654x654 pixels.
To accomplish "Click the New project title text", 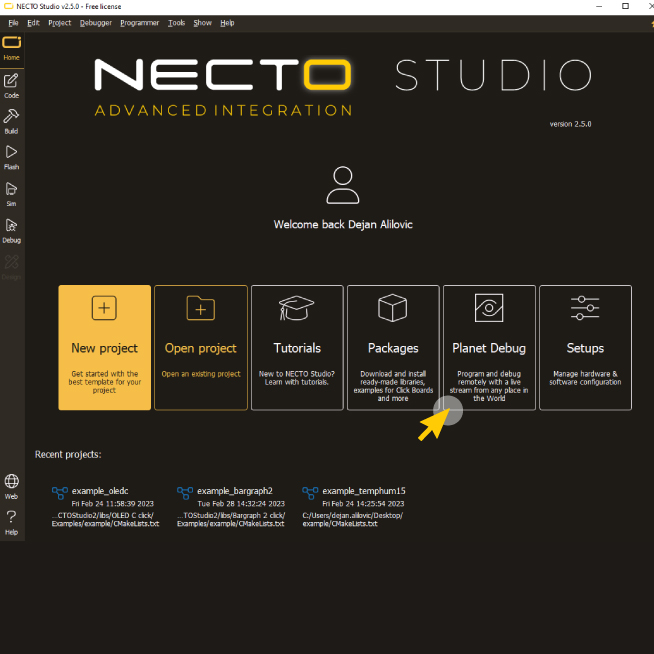I will coord(104,348).
